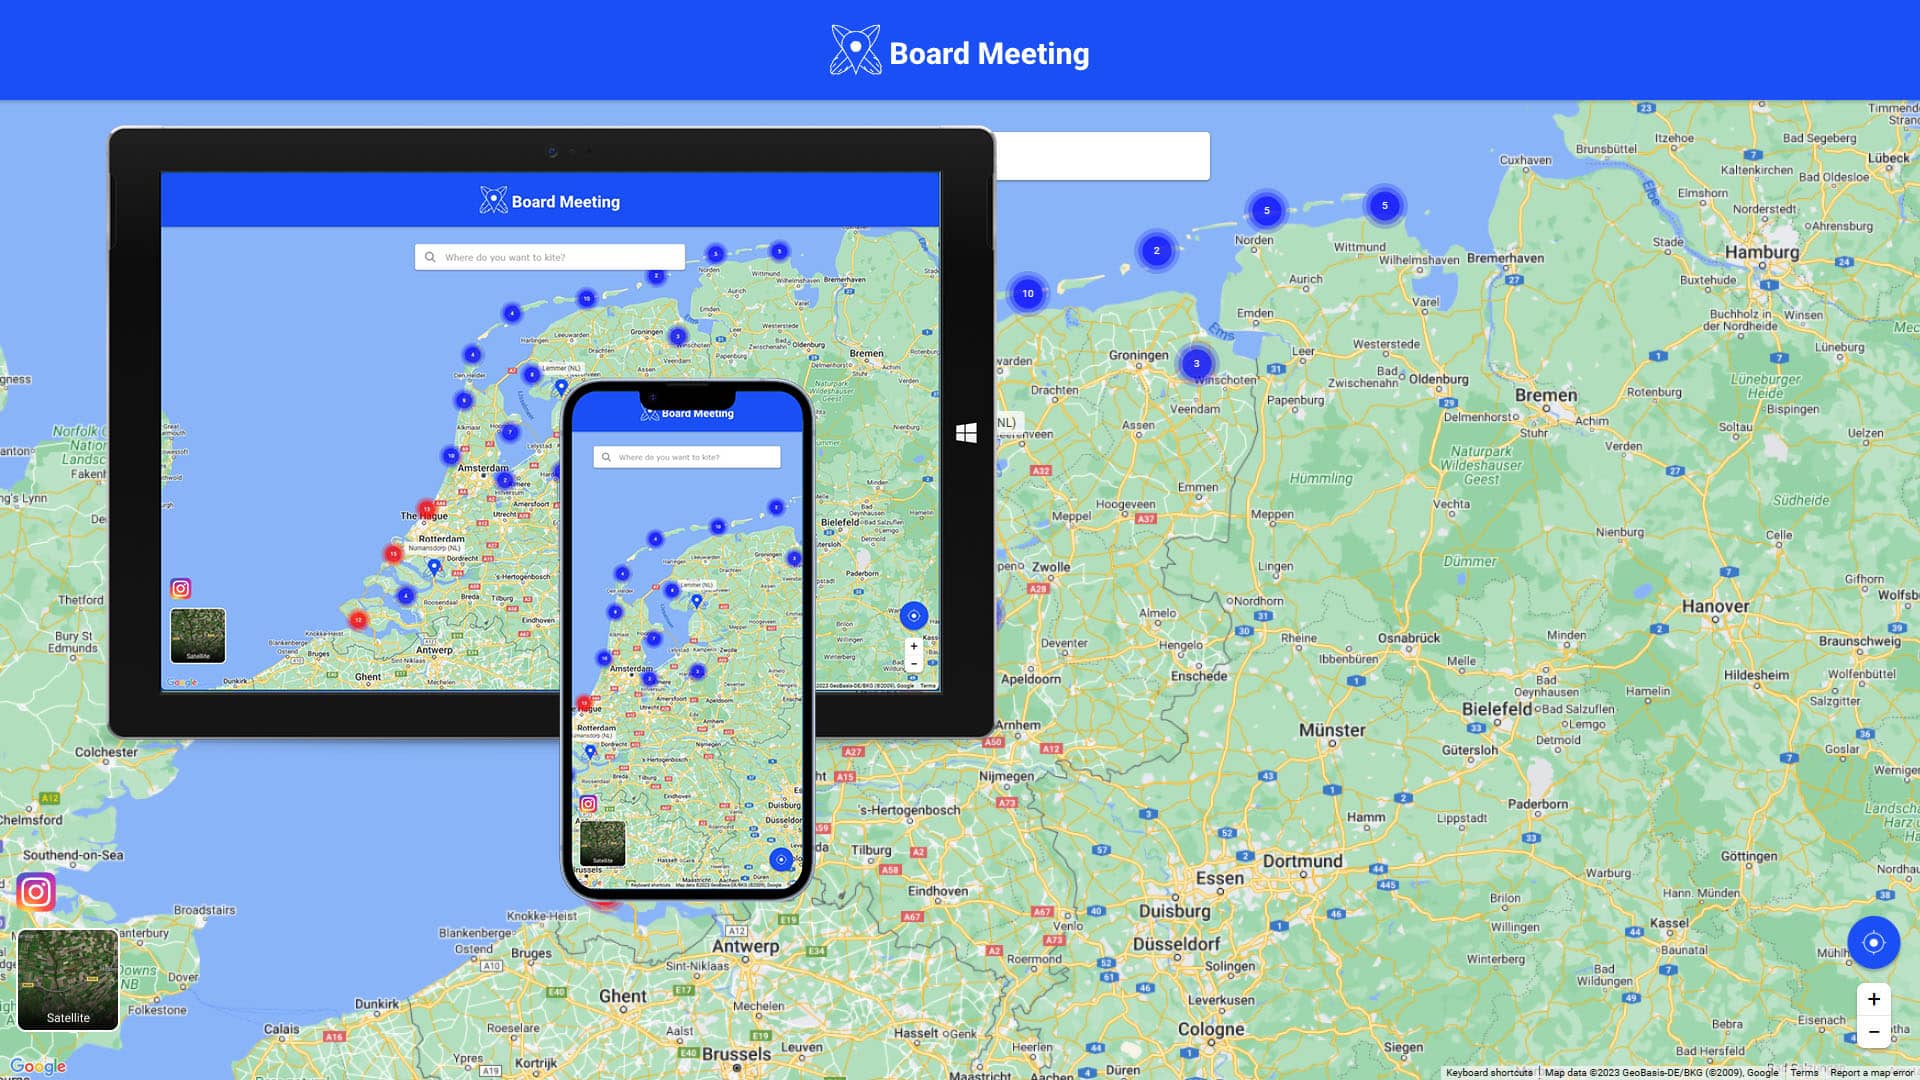Click the Board Meeting header title
The width and height of the screenshot is (1920, 1080).
(988, 53)
